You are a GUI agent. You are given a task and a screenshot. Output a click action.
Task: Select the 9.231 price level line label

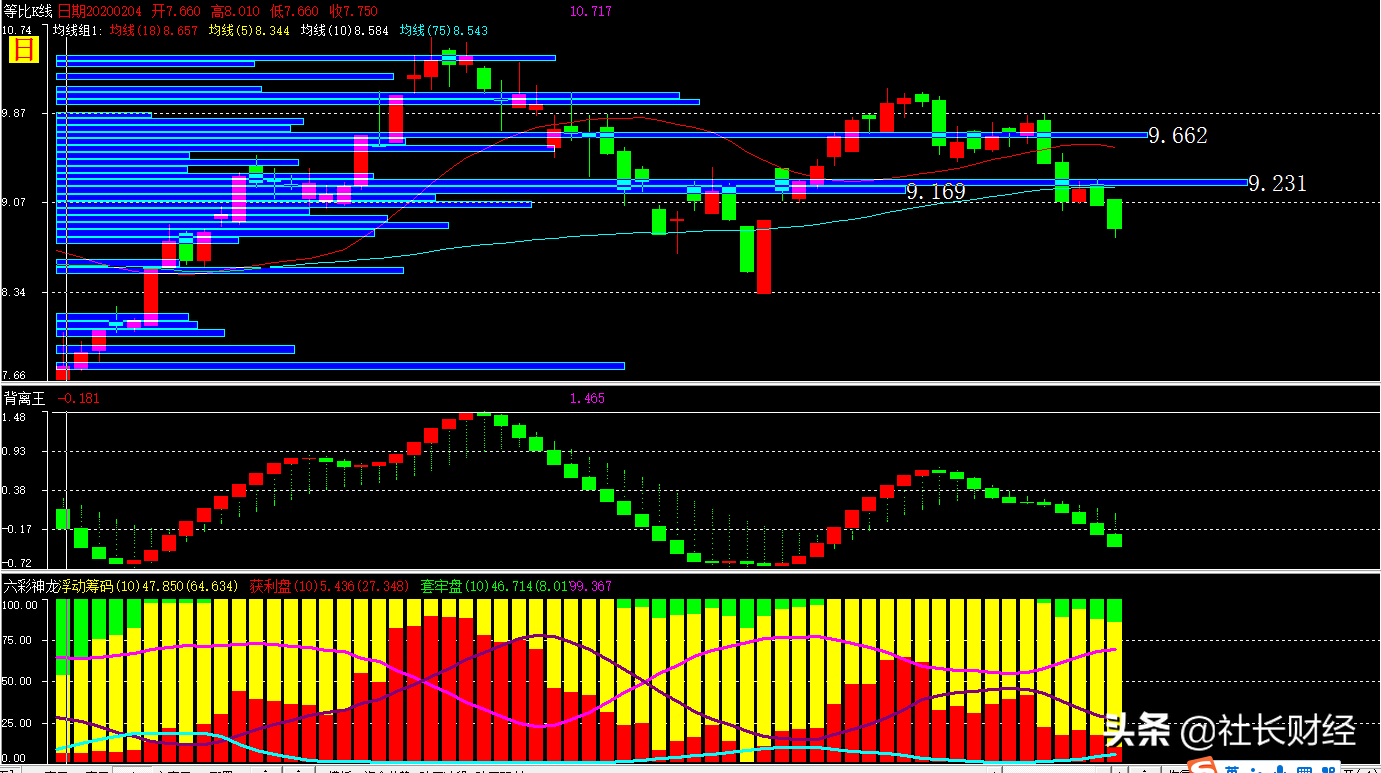[1277, 183]
